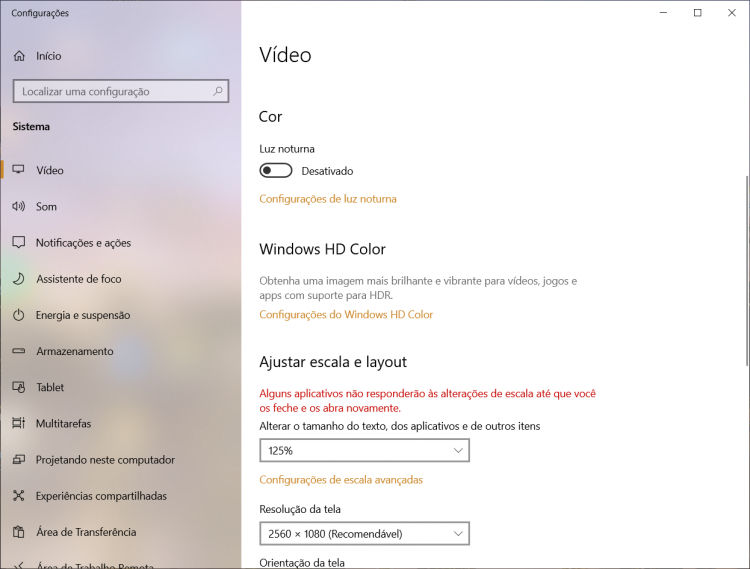Click the Notificações e ações icon
This screenshot has width=750, height=569.
click(x=19, y=242)
